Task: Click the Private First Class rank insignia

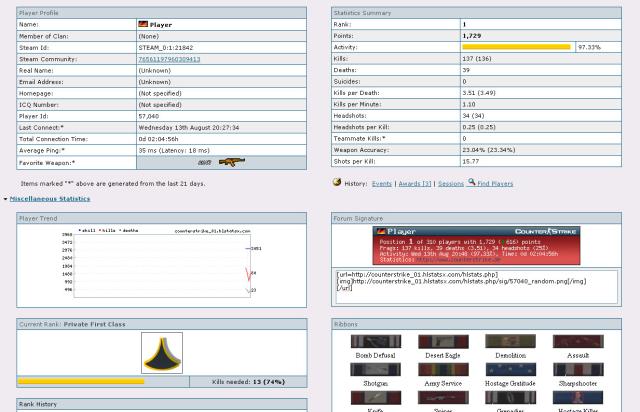Action: click(x=160, y=352)
